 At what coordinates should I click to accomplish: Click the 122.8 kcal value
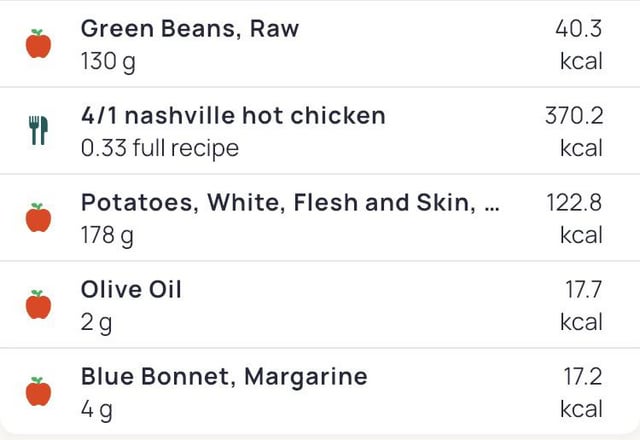pyautogui.click(x=574, y=219)
